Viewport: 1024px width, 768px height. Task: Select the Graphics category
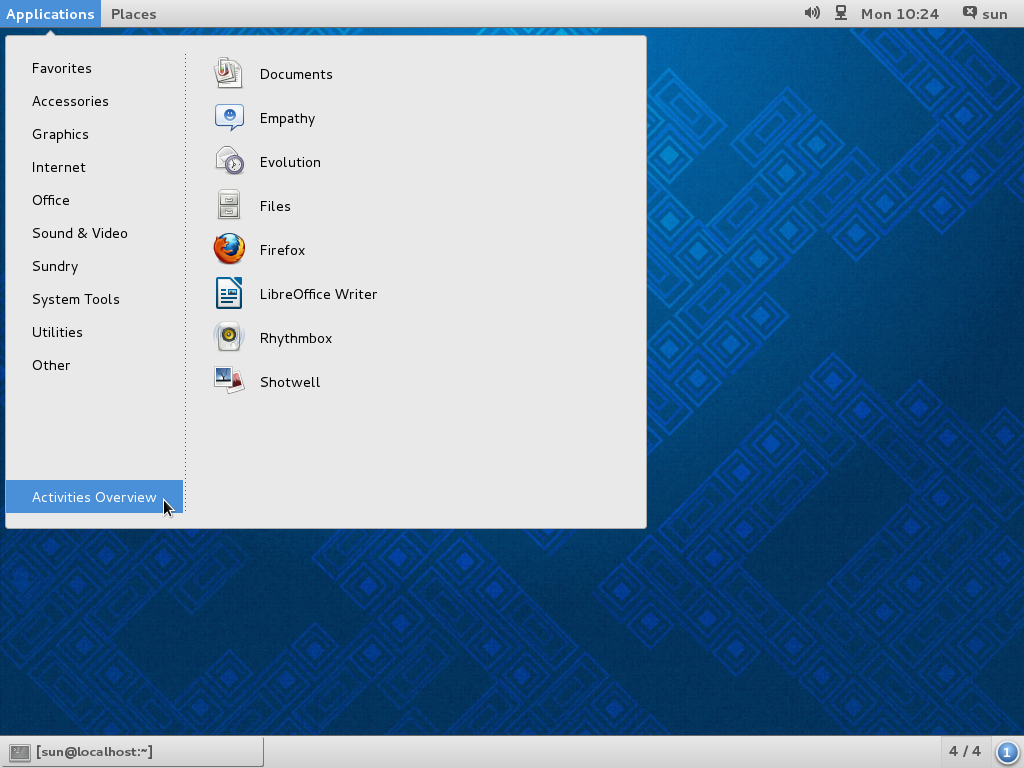60,134
